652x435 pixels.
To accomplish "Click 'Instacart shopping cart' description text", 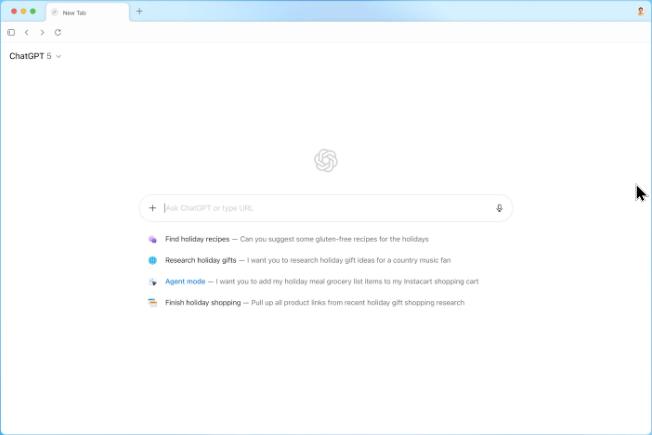I will coord(441,282).
